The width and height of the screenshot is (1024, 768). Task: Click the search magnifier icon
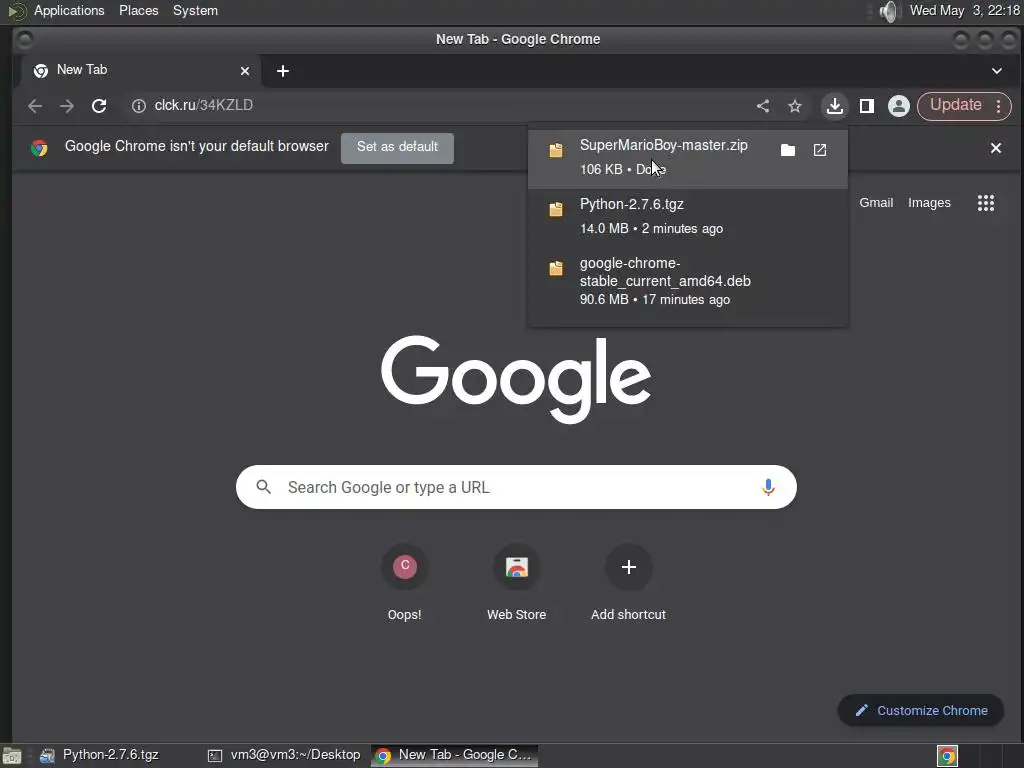[x=264, y=487]
